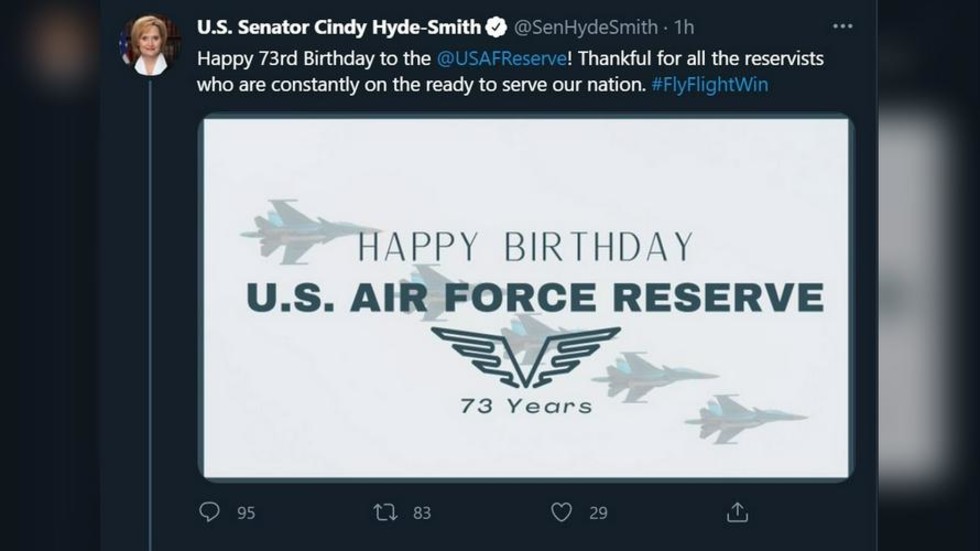
Task: Open the @SenHydeSmith handle link
Action: pyautogui.click(x=586, y=27)
